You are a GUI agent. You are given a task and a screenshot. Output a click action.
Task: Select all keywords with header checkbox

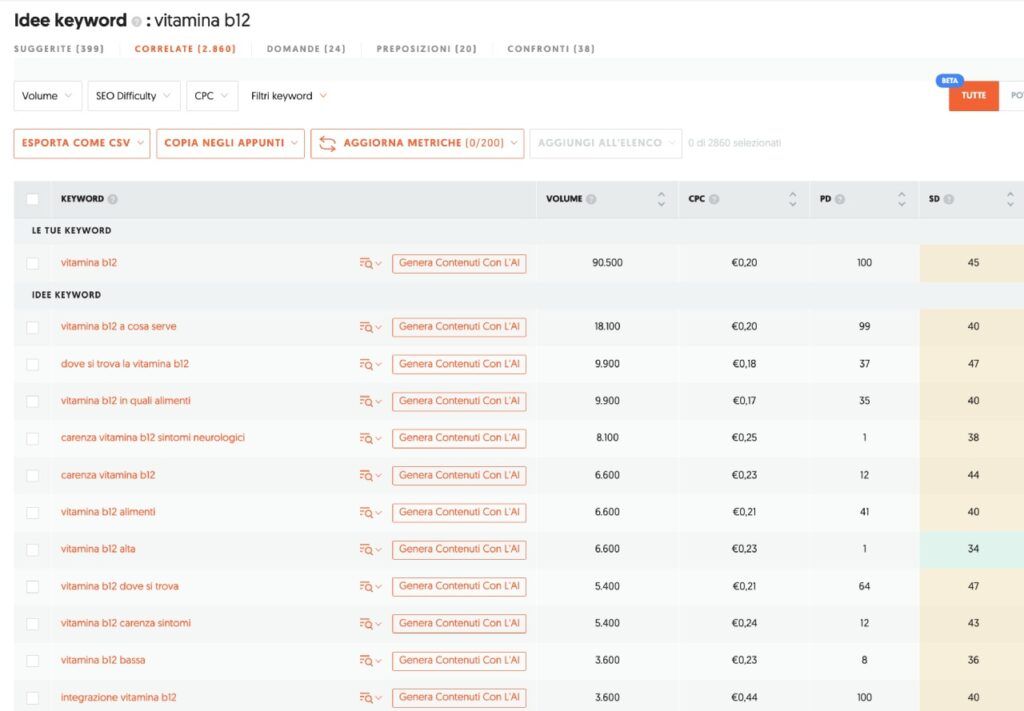pyautogui.click(x=32, y=199)
